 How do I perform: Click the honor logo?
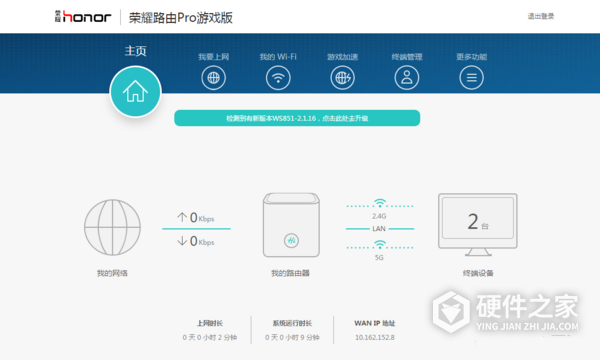pyautogui.click(x=83, y=16)
